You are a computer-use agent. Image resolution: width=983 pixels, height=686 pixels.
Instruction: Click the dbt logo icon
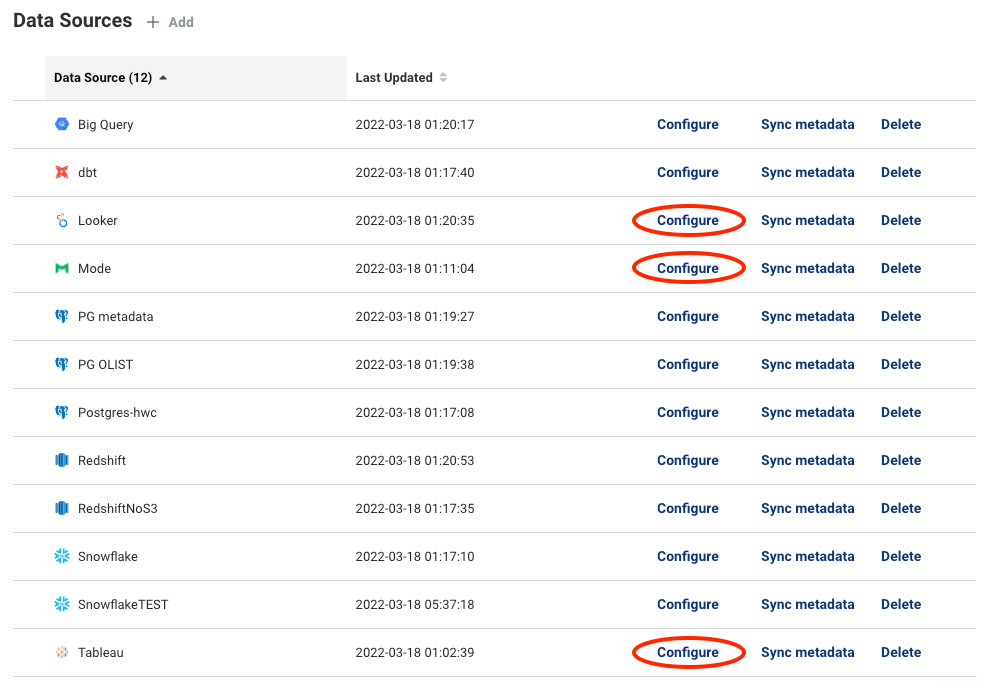pyautogui.click(x=62, y=173)
